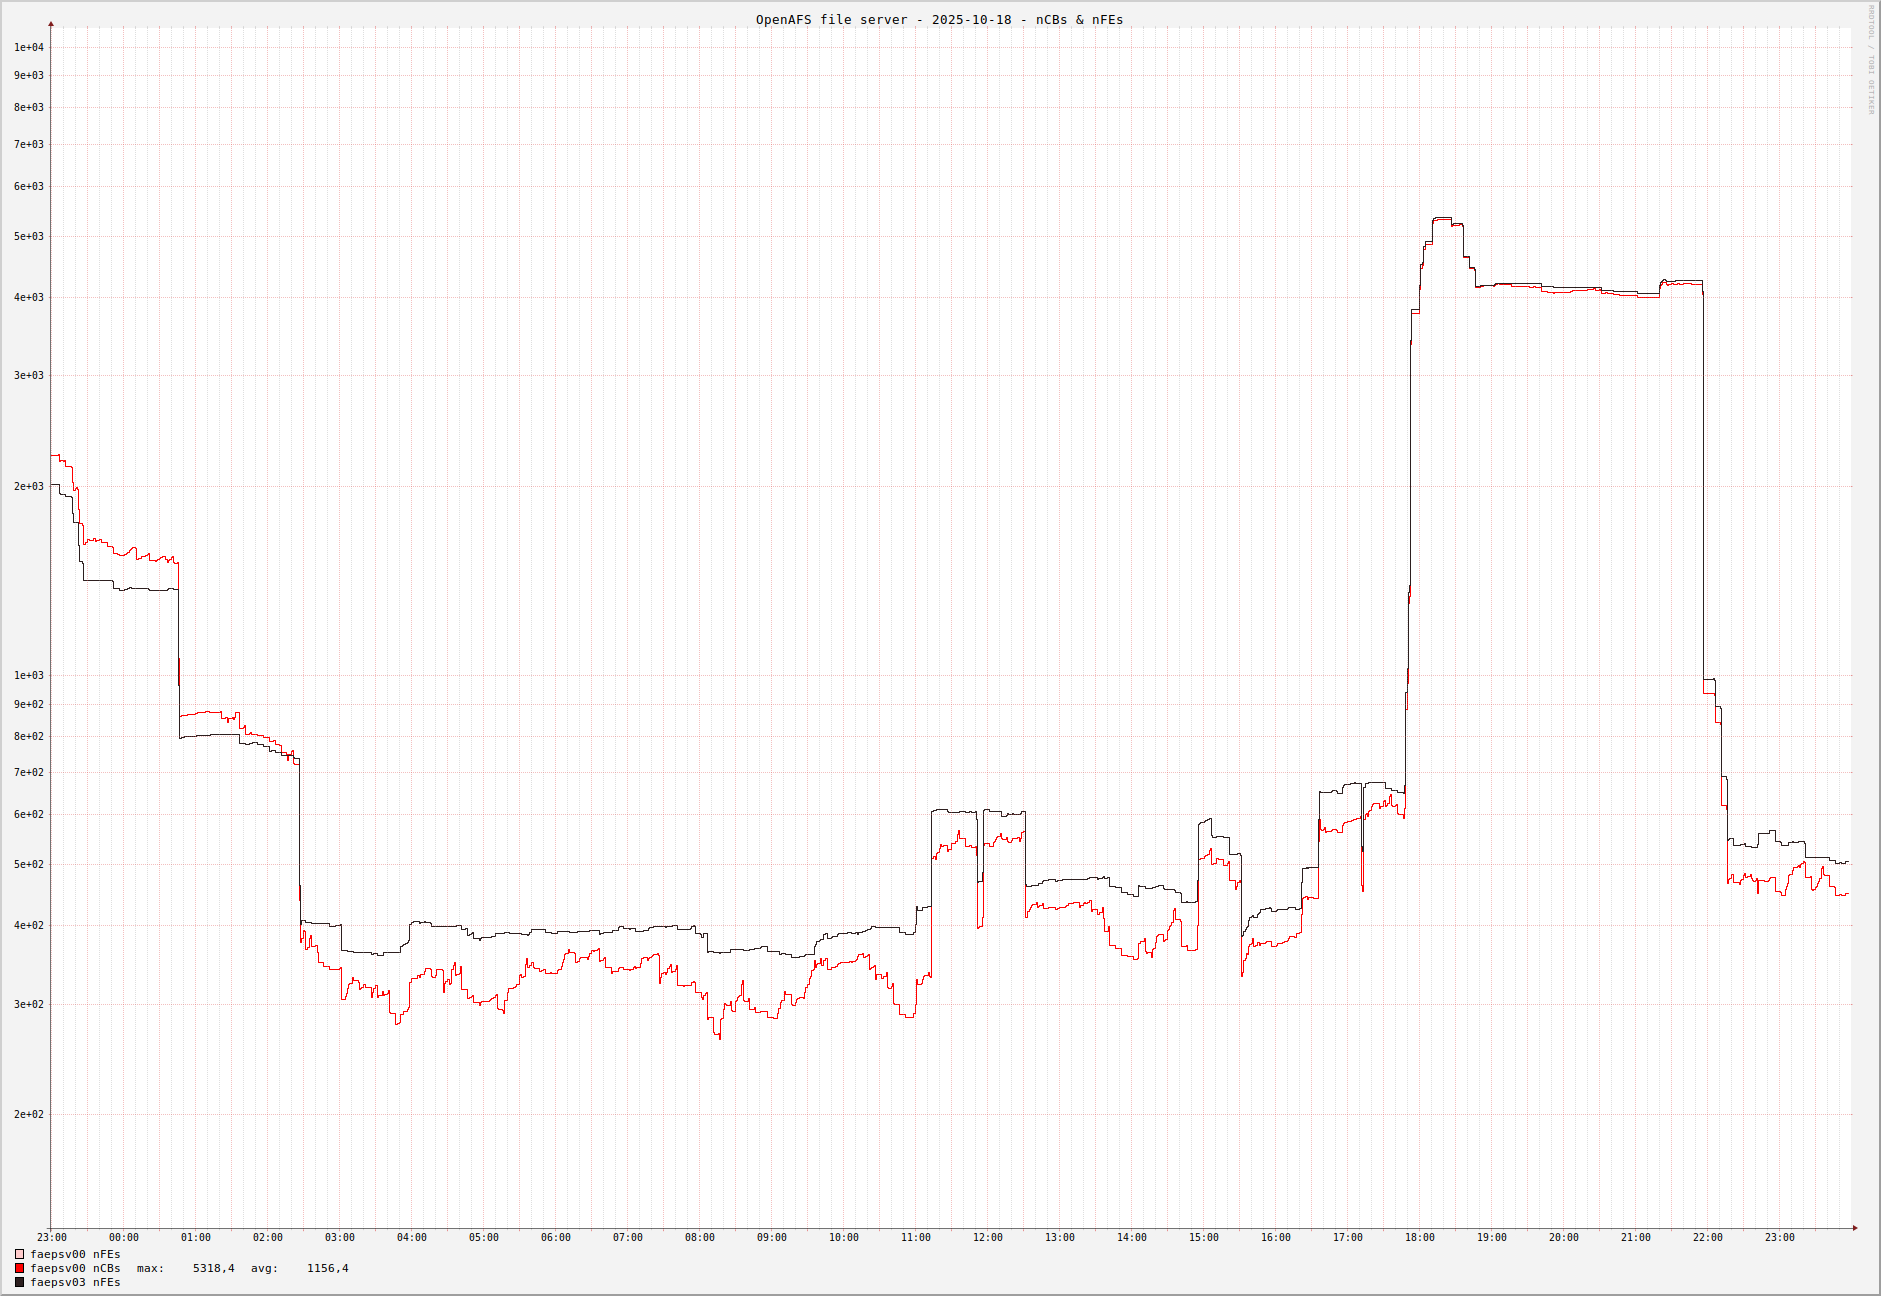Click the 1e+03 y-axis label

pos(28,675)
